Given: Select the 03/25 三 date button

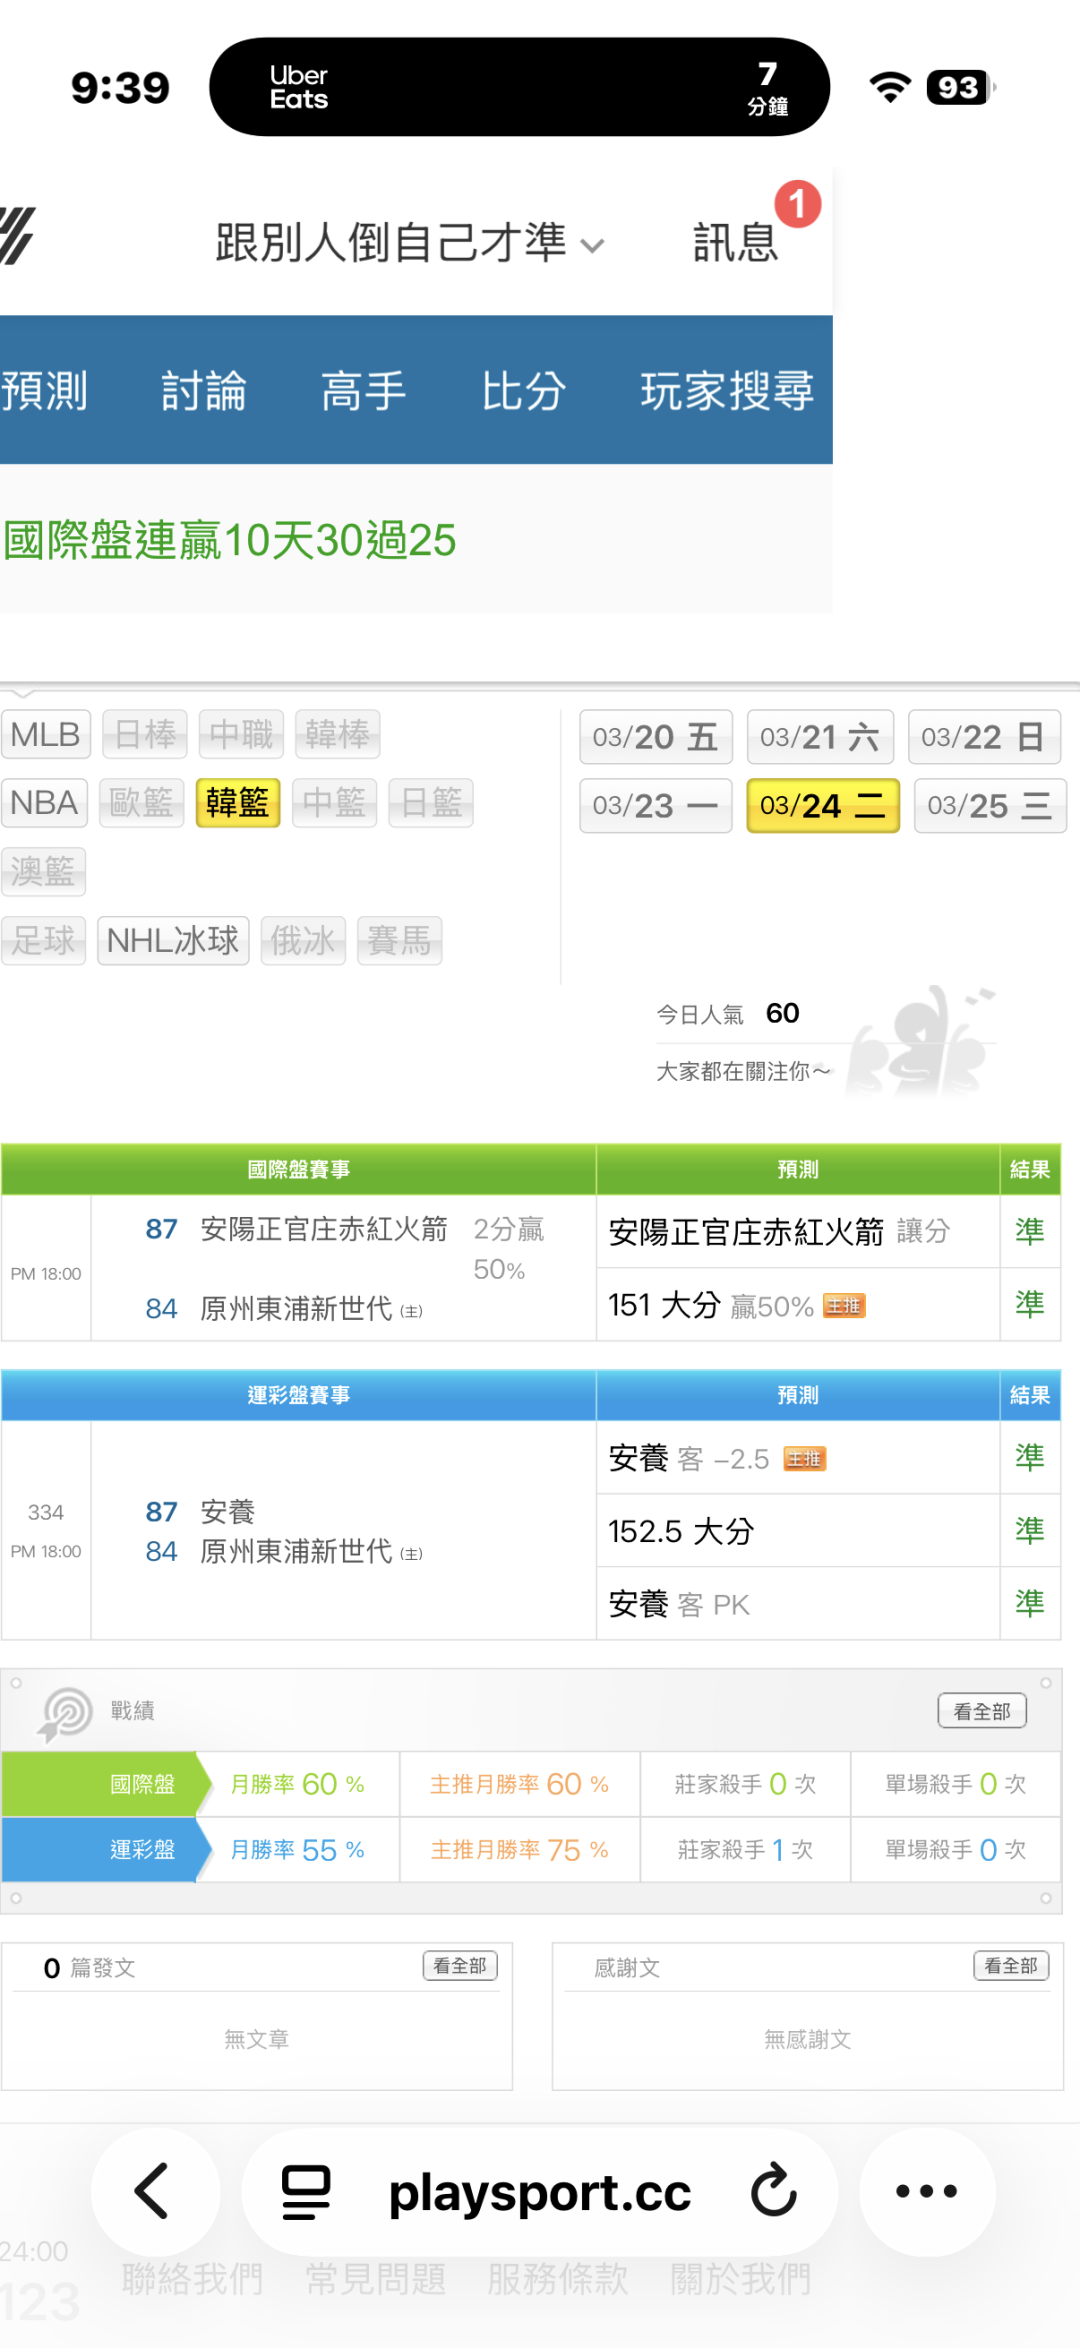Looking at the screenshot, I should (x=989, y=806).
